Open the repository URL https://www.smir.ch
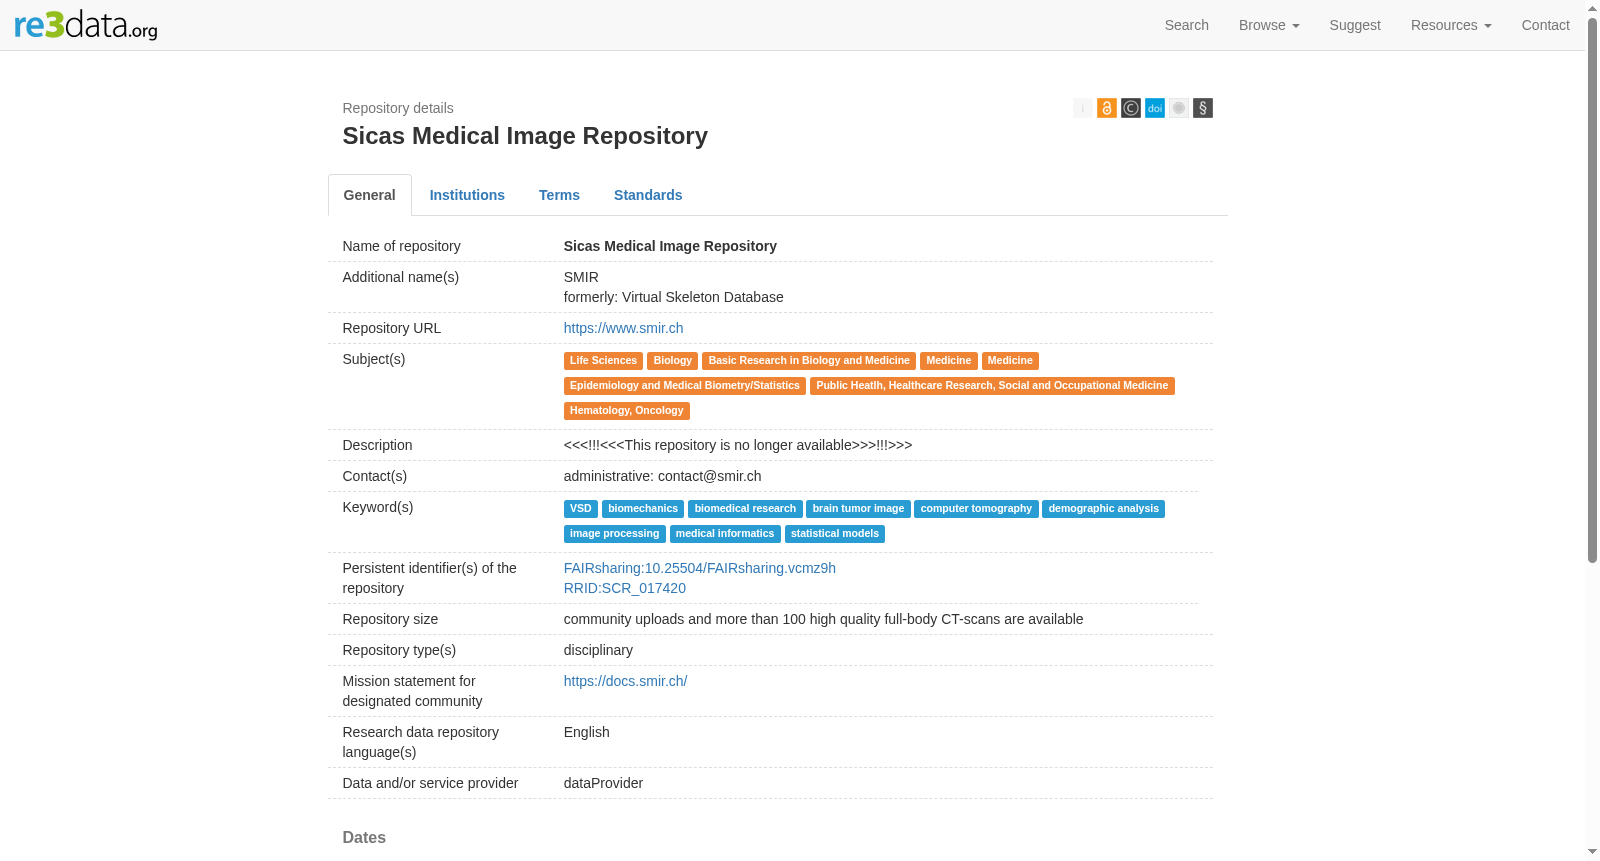This screenshot has height=861, width=1600. pos(624,328)
